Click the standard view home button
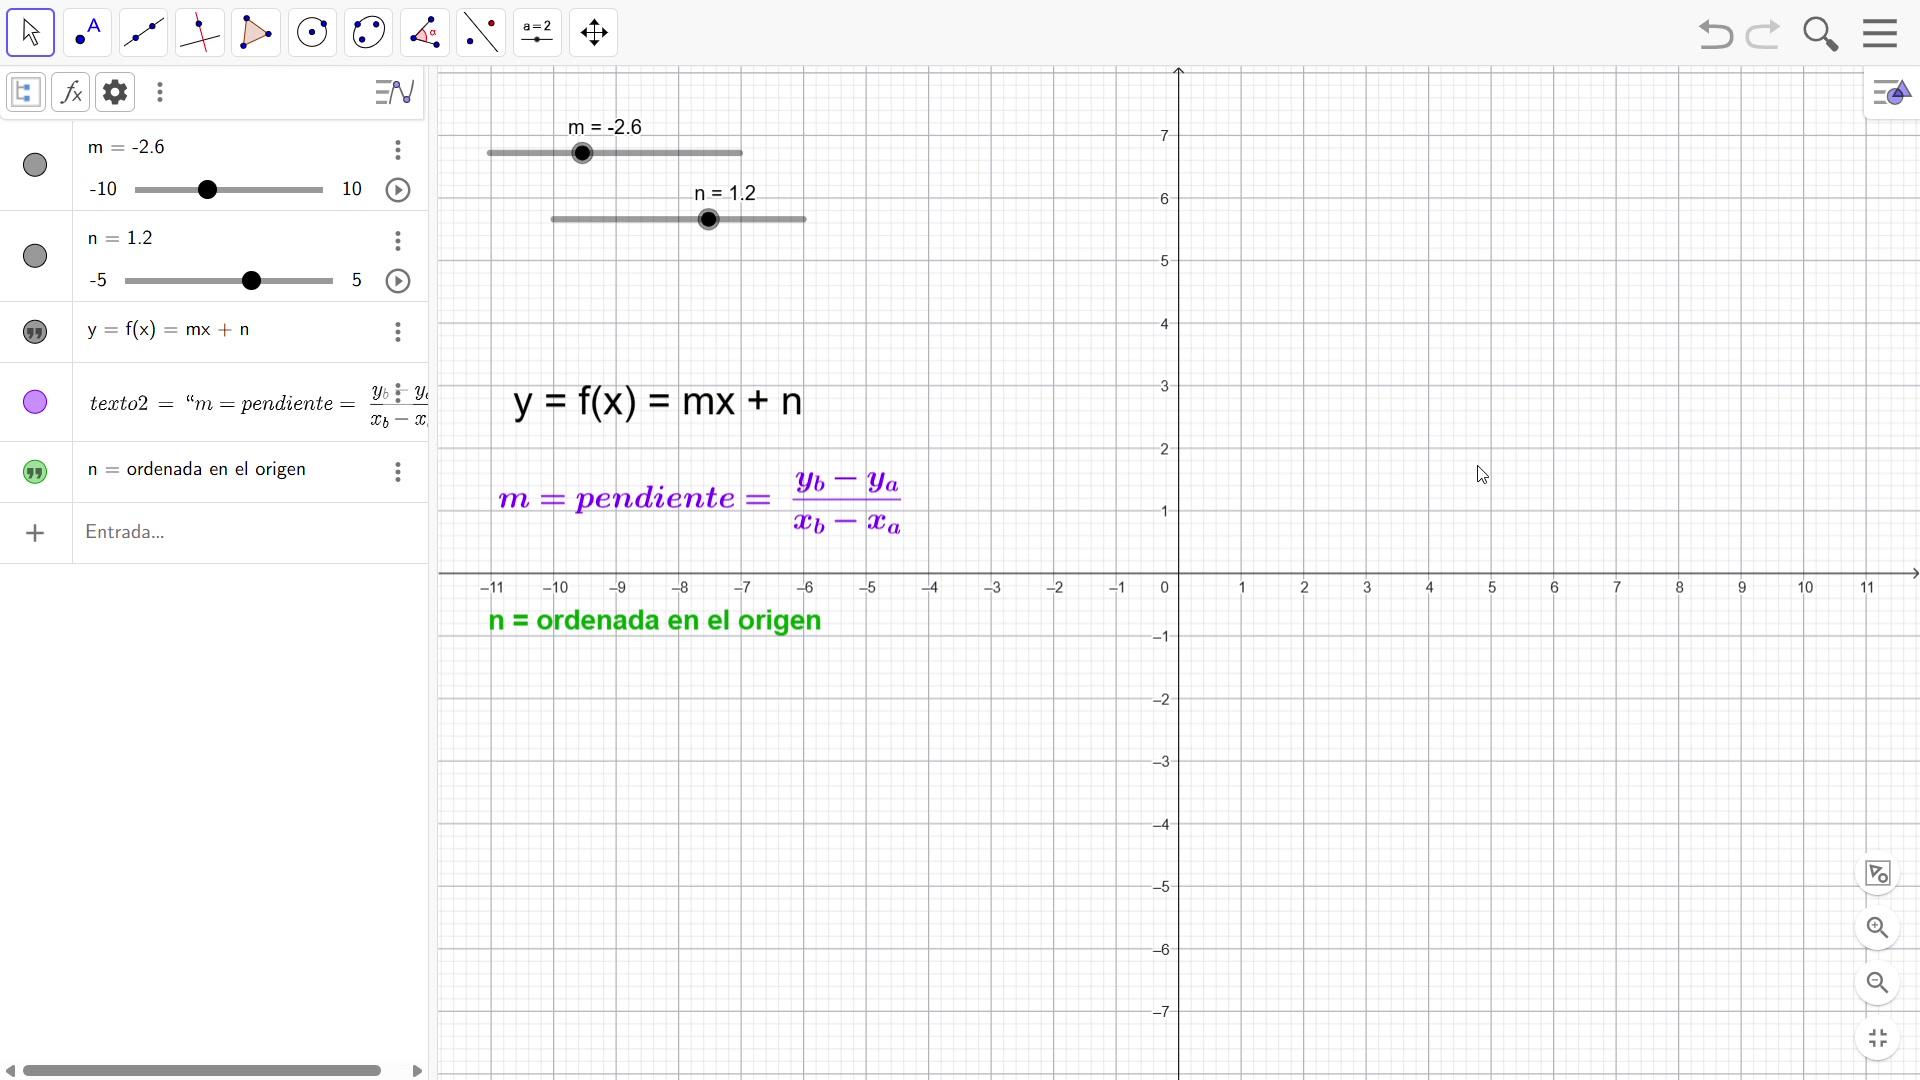This screenshot has width=1920, height=1080. [x=1878, y=874]
